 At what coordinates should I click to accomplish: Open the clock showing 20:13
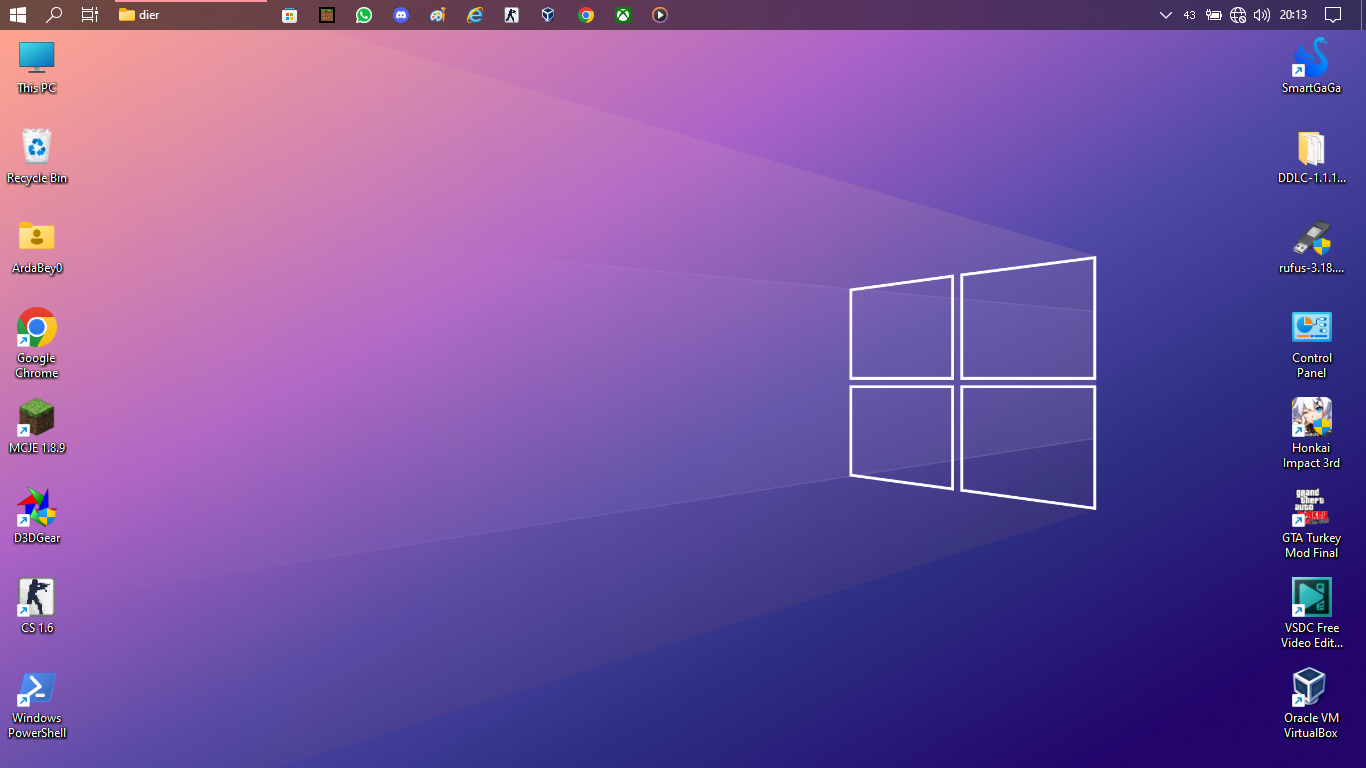(1293, 15)
